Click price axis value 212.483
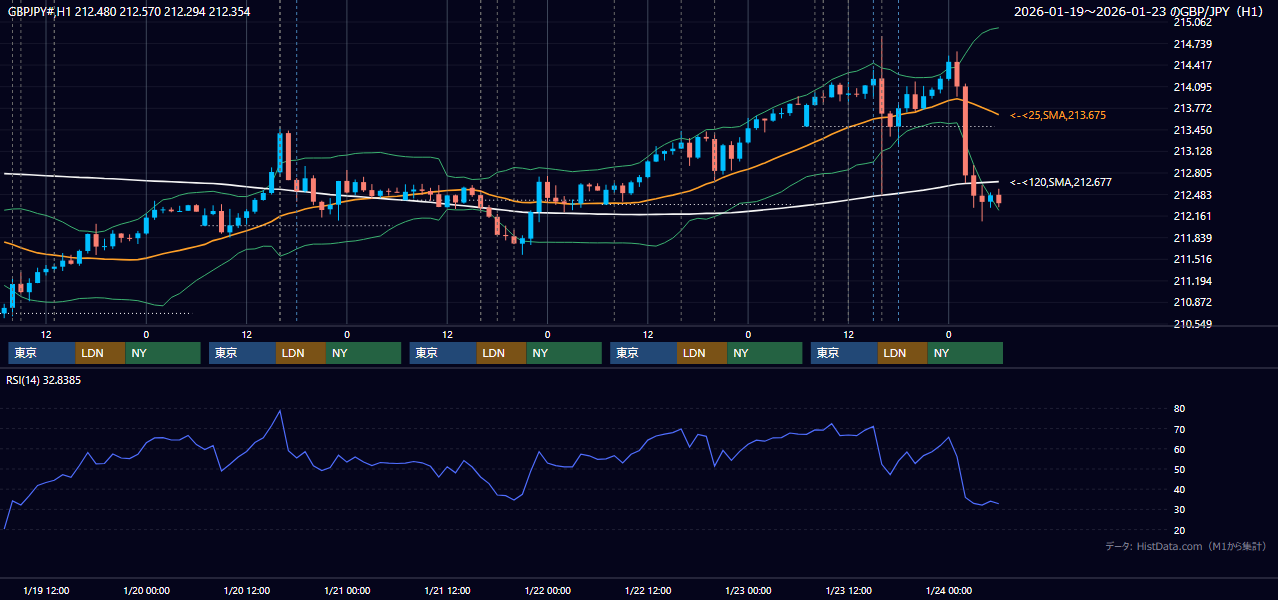1278x600 pixels. coord(1192,195)
